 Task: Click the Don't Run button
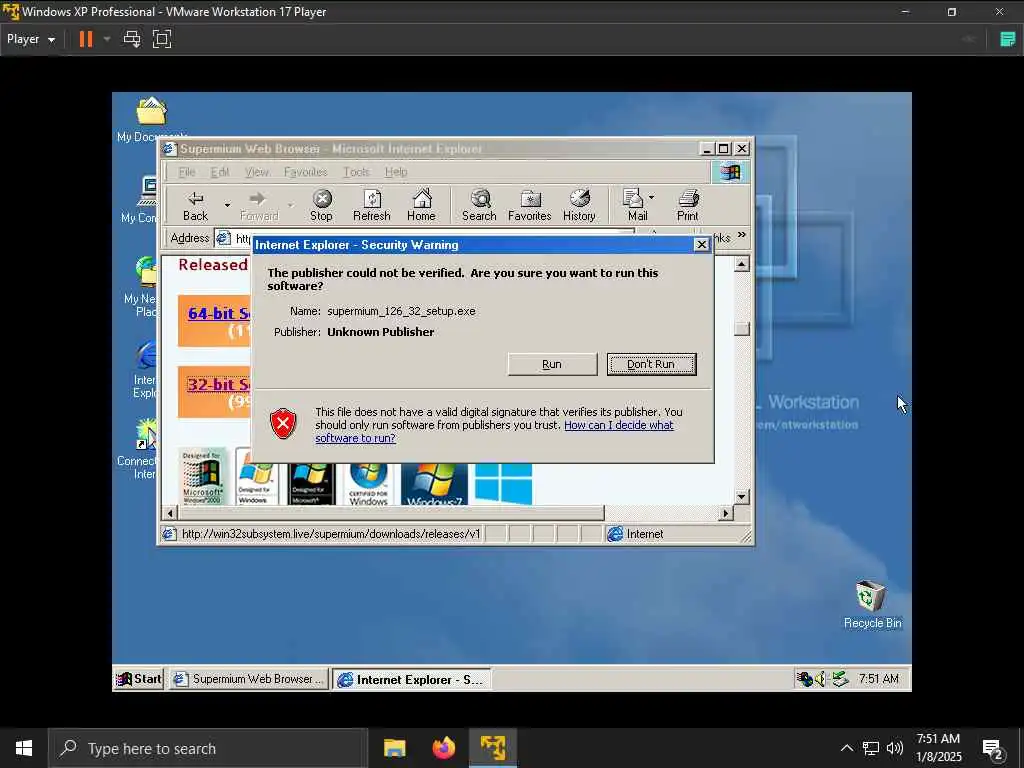pyautogui.click(x=651, y=364)
